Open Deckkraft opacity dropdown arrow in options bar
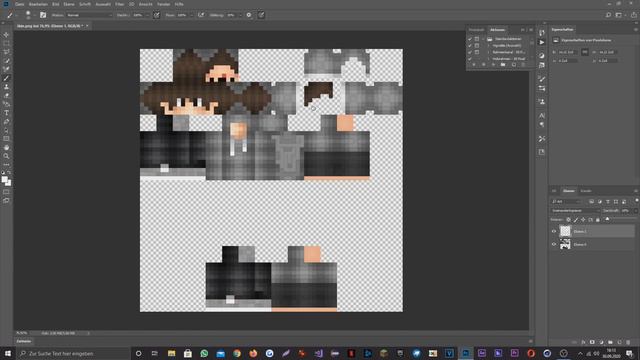Viewport: 640px width, 360px height. pyautogui.click(x=147, y=15)
